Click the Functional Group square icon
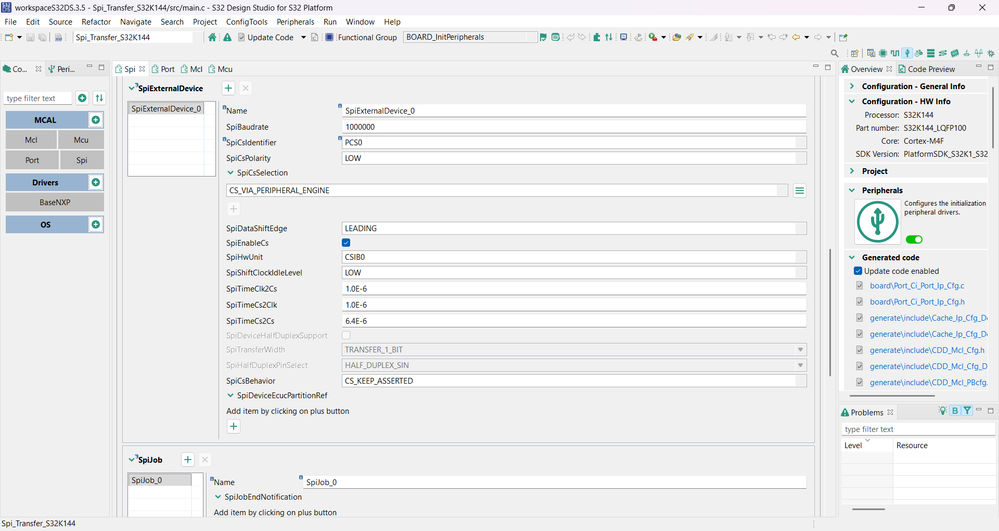The width and height of the screenshot is (999, 531). (x=329, y=37)
